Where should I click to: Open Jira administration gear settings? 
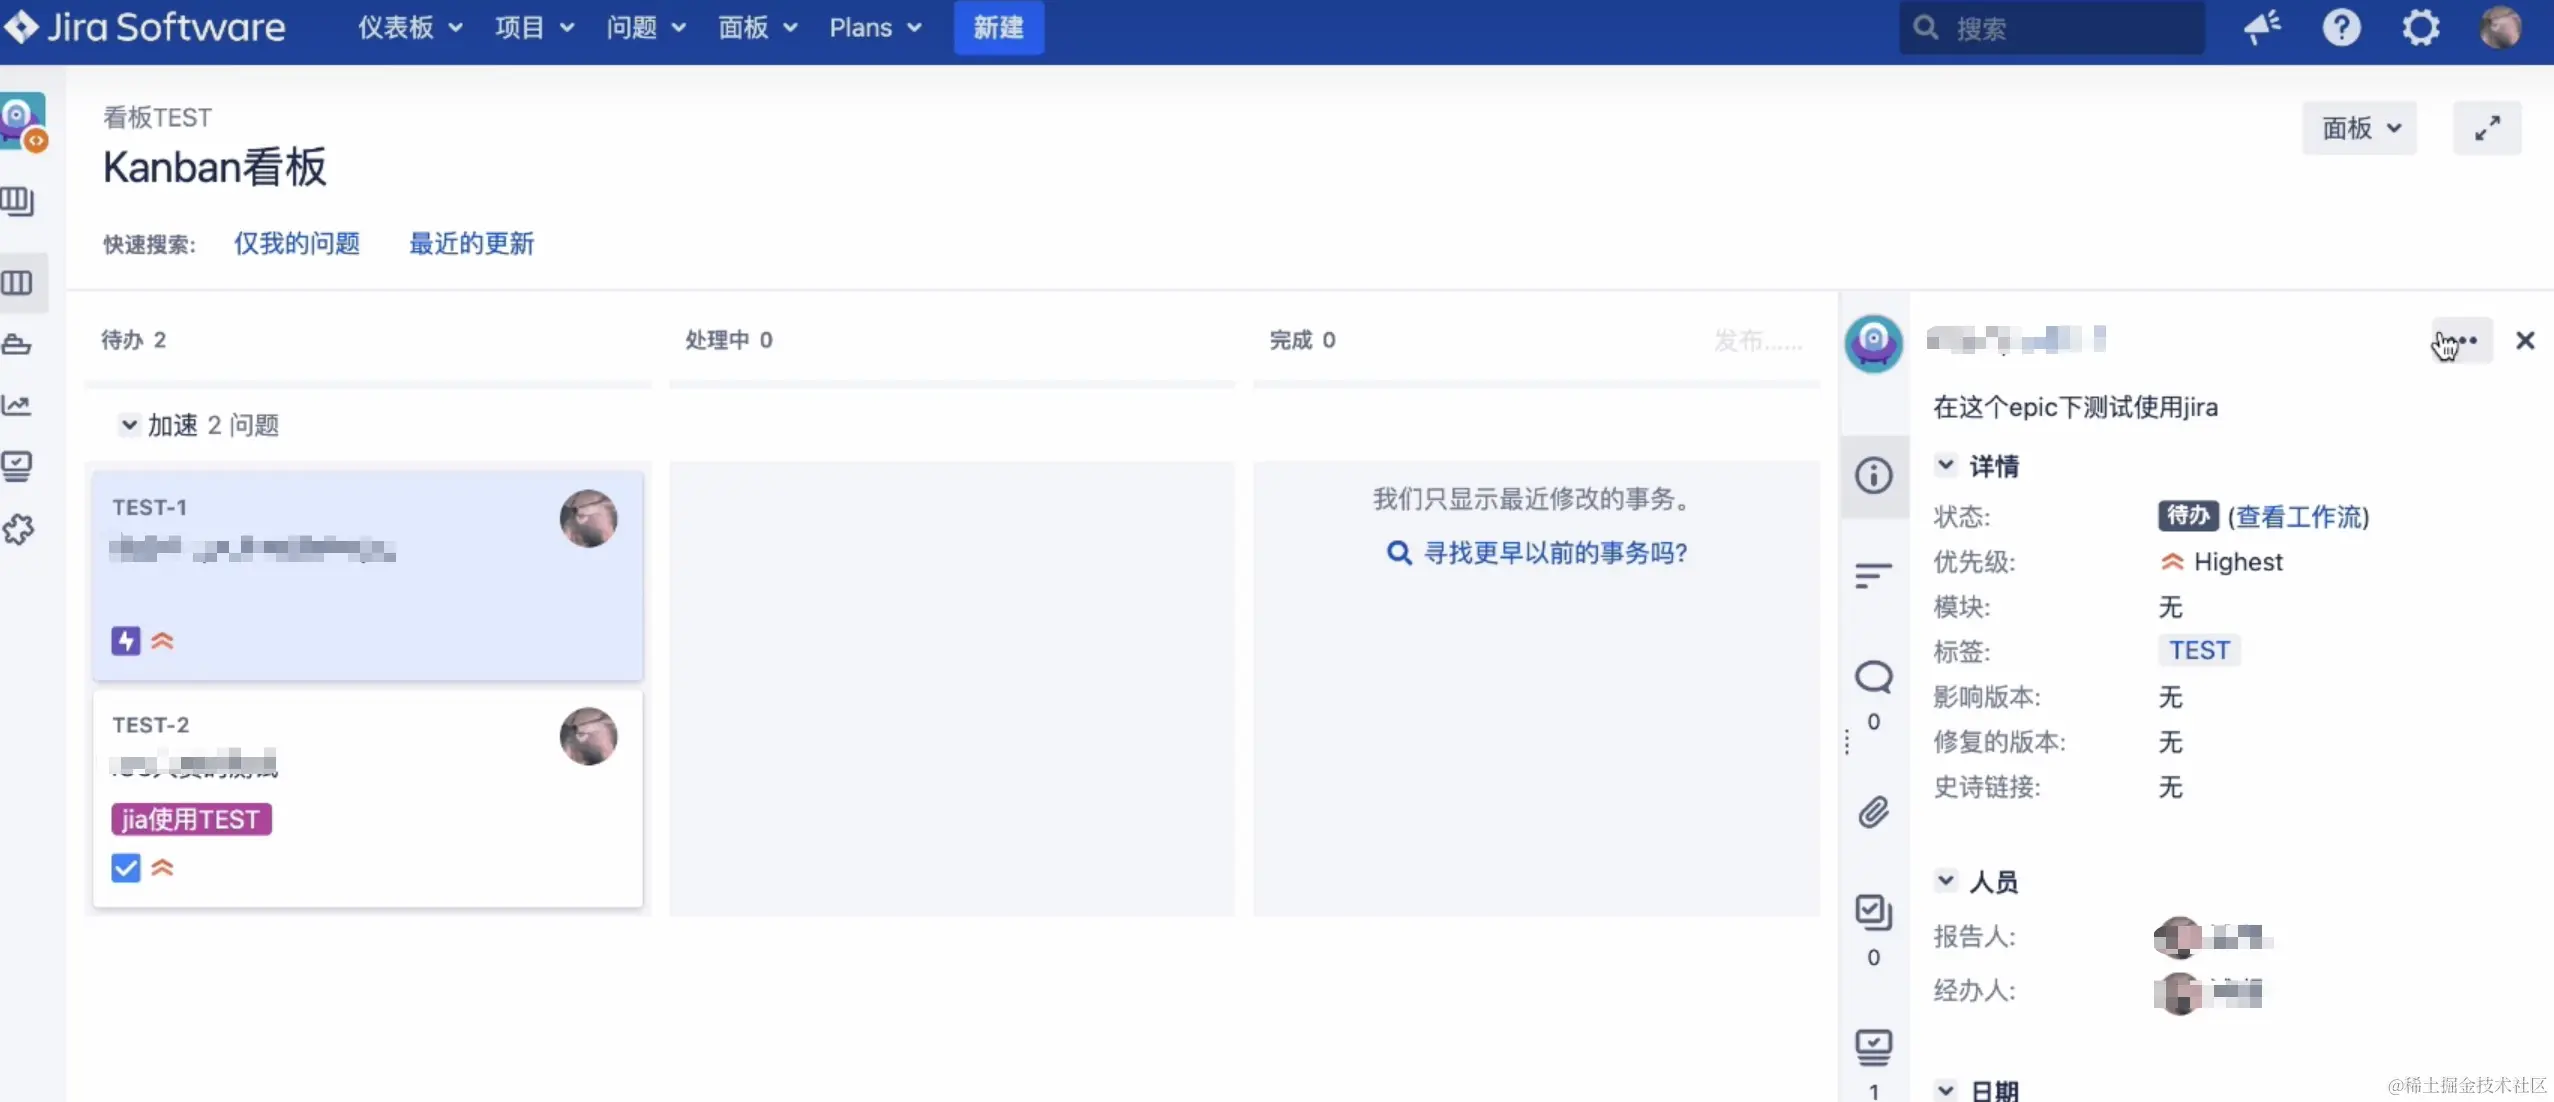click(2421, 28)
